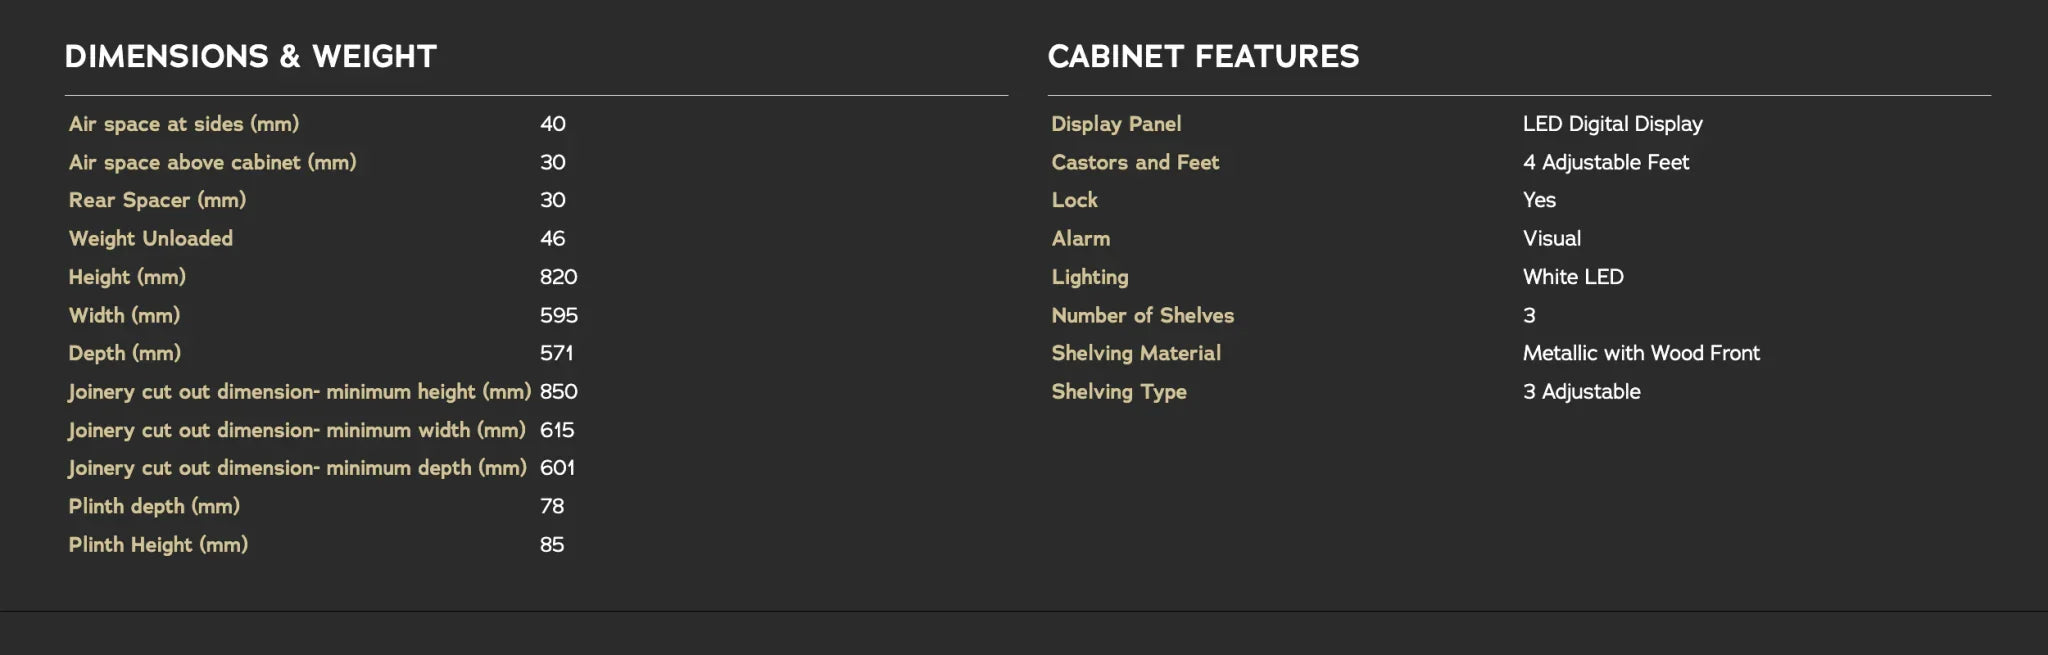Click the Dimensions & Weight heading
The image size is (2048, 655).
pyautogui.click(x=250, y=56)
